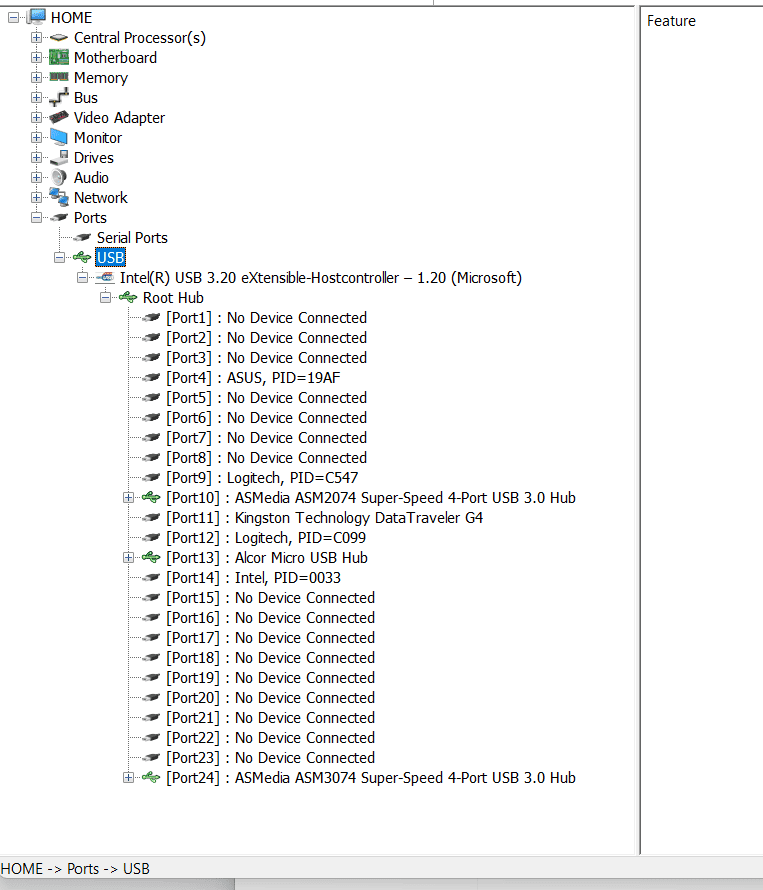The height and width of the screenshot is (890, 763).
Task: Click the Network icon
Action: click(x=58, y=197)
